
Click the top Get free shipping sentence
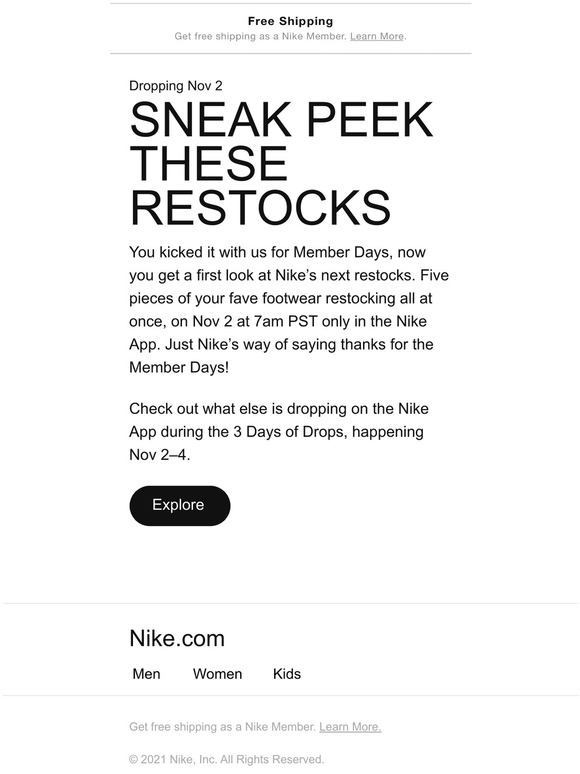coord(261,36)
